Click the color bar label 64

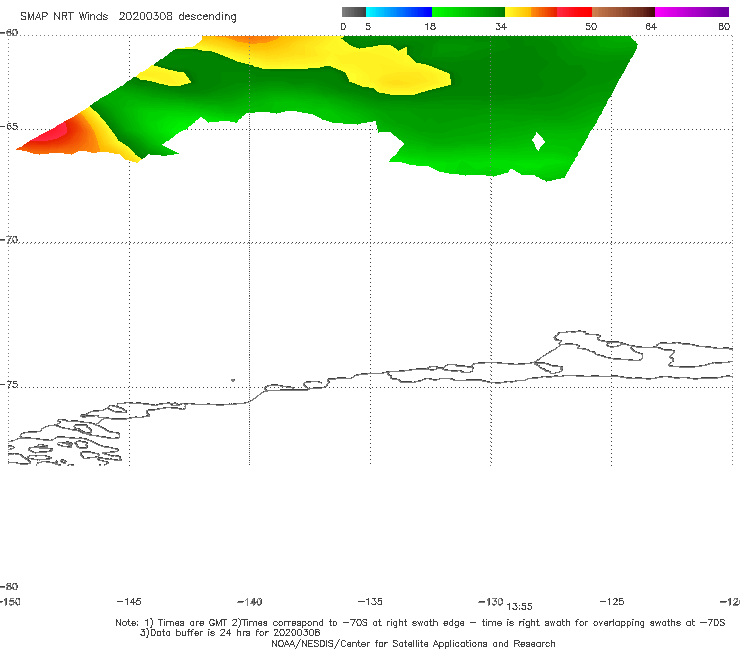pos(651,26)
